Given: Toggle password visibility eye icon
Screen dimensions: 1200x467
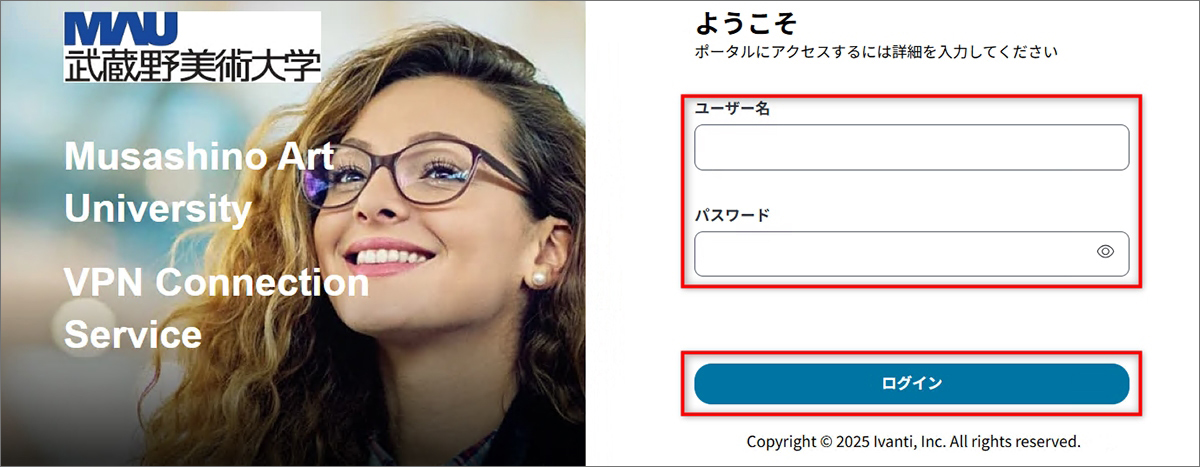Looking at the screenshot, I should pos(1105,252).
